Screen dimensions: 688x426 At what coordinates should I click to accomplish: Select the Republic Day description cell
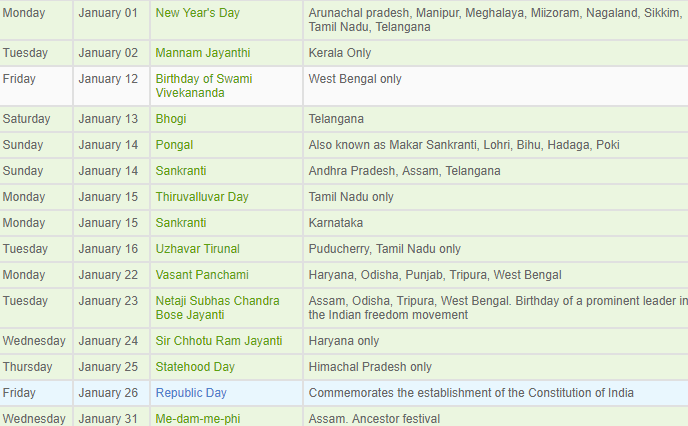496,393
